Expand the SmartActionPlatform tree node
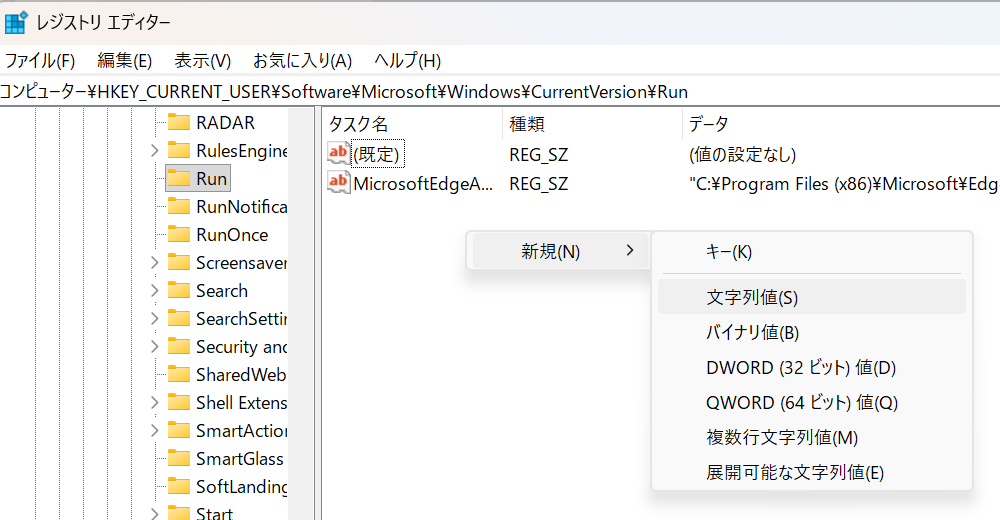The width and height of the screenshot is (1000, 520). pyautogui.click(x=154, y=431)
